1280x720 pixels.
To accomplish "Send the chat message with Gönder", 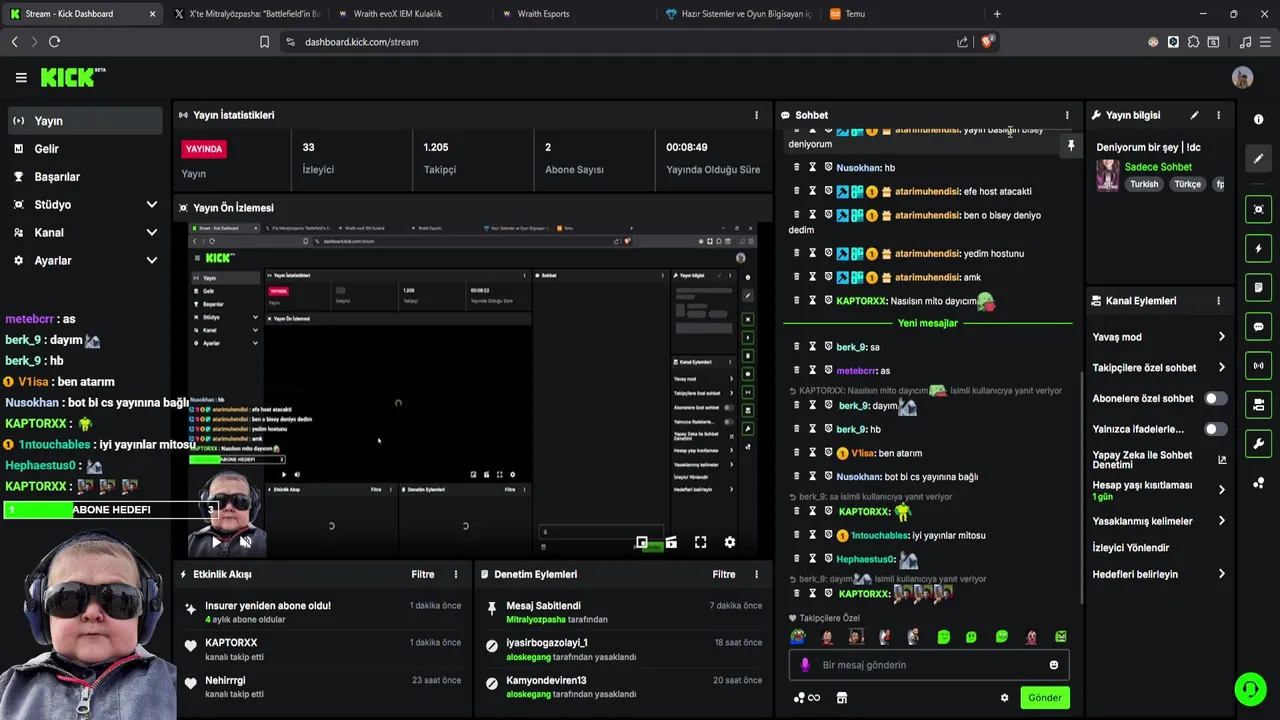I will pyautogui.click(x=1045, y=698).
